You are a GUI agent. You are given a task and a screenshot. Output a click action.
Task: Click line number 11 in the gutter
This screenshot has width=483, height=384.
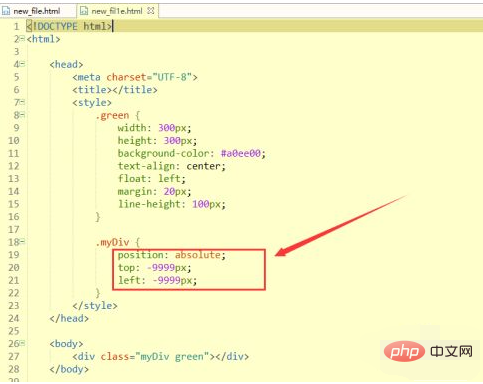(x=14, y=153)
